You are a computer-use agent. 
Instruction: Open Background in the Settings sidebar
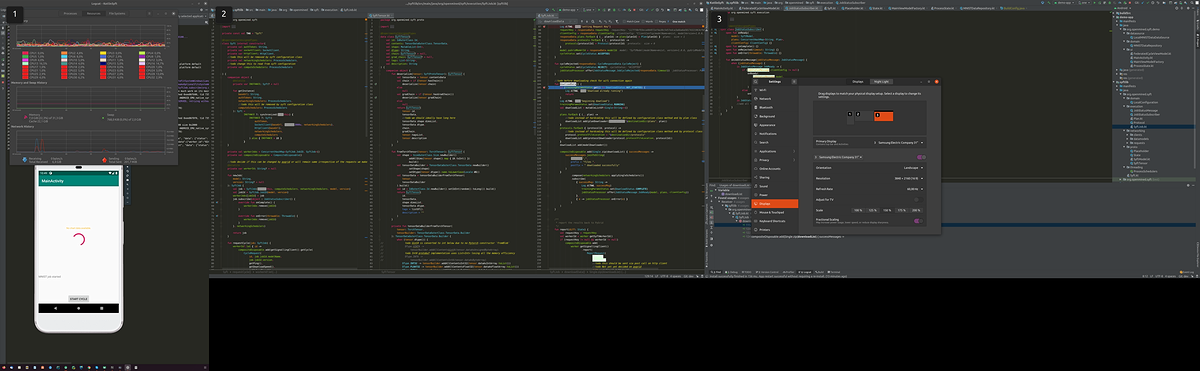(x=775, y=116)
